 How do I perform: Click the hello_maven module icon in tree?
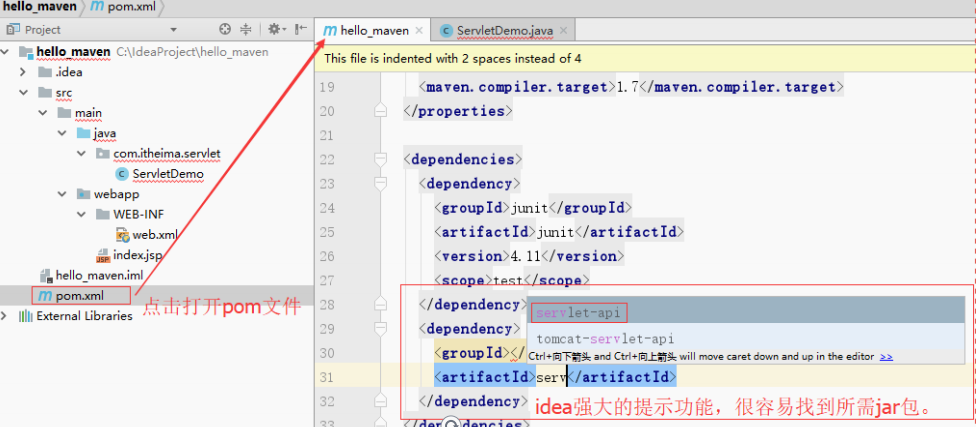coord(26,52)
